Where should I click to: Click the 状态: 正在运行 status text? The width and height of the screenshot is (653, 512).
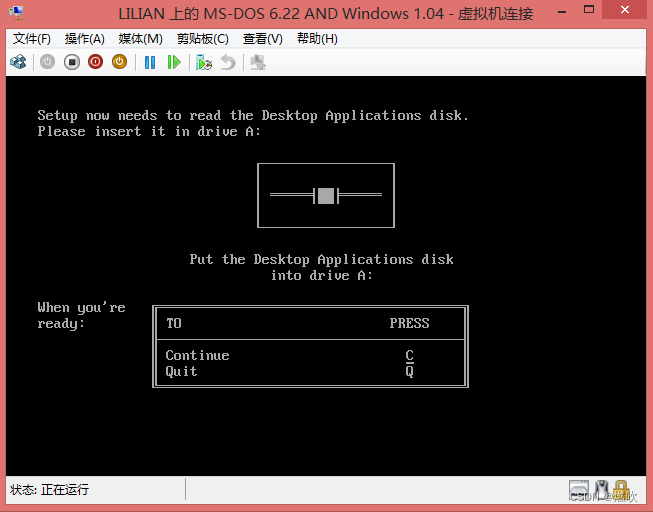(49, 490)
